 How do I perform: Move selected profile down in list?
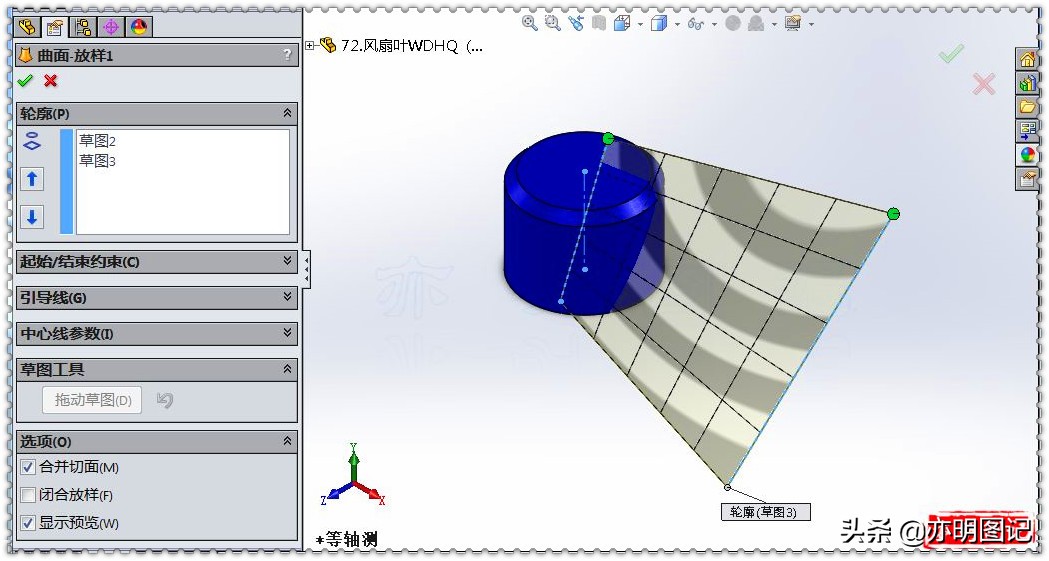coord(32,217)
